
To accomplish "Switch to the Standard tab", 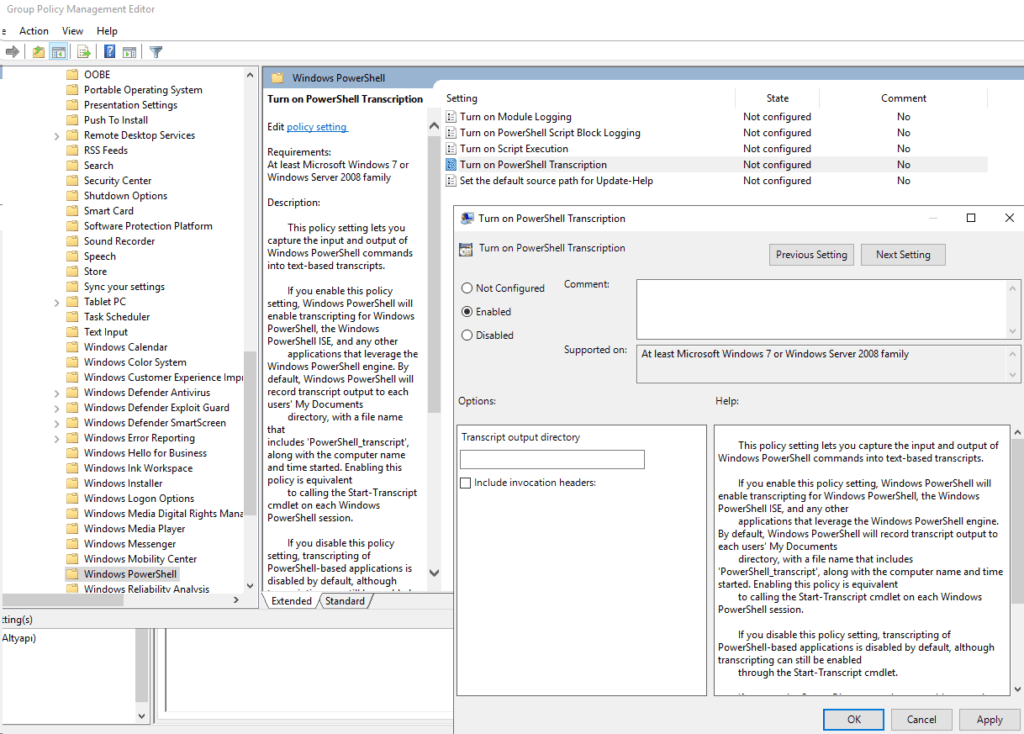I will (345, 601).
